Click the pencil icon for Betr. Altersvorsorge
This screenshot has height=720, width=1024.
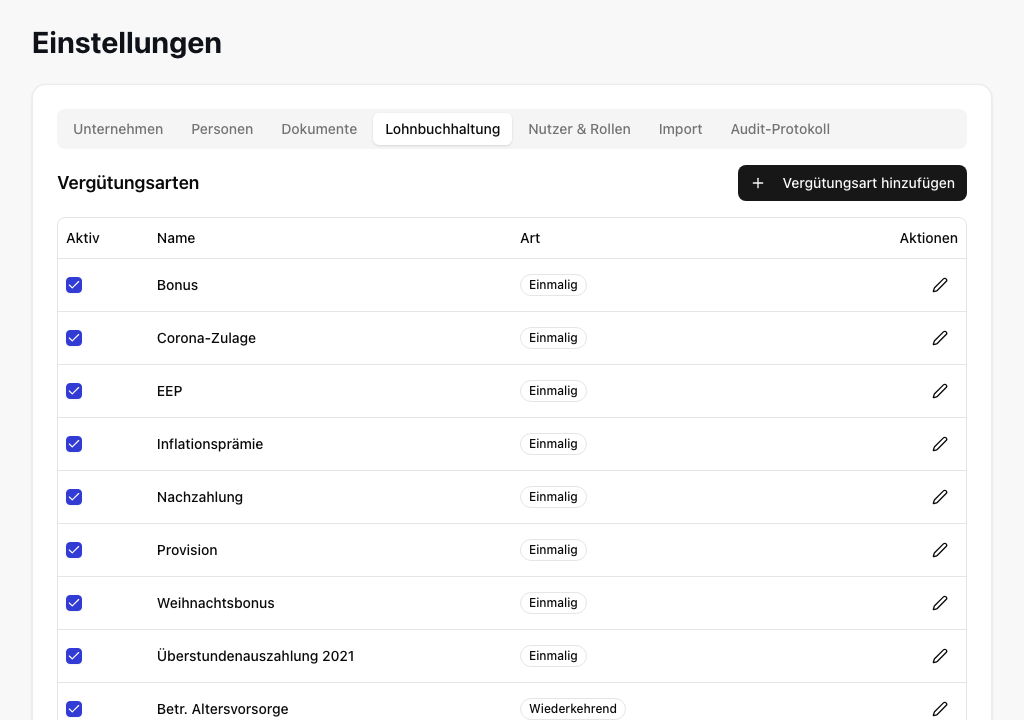tap(940, 709)
